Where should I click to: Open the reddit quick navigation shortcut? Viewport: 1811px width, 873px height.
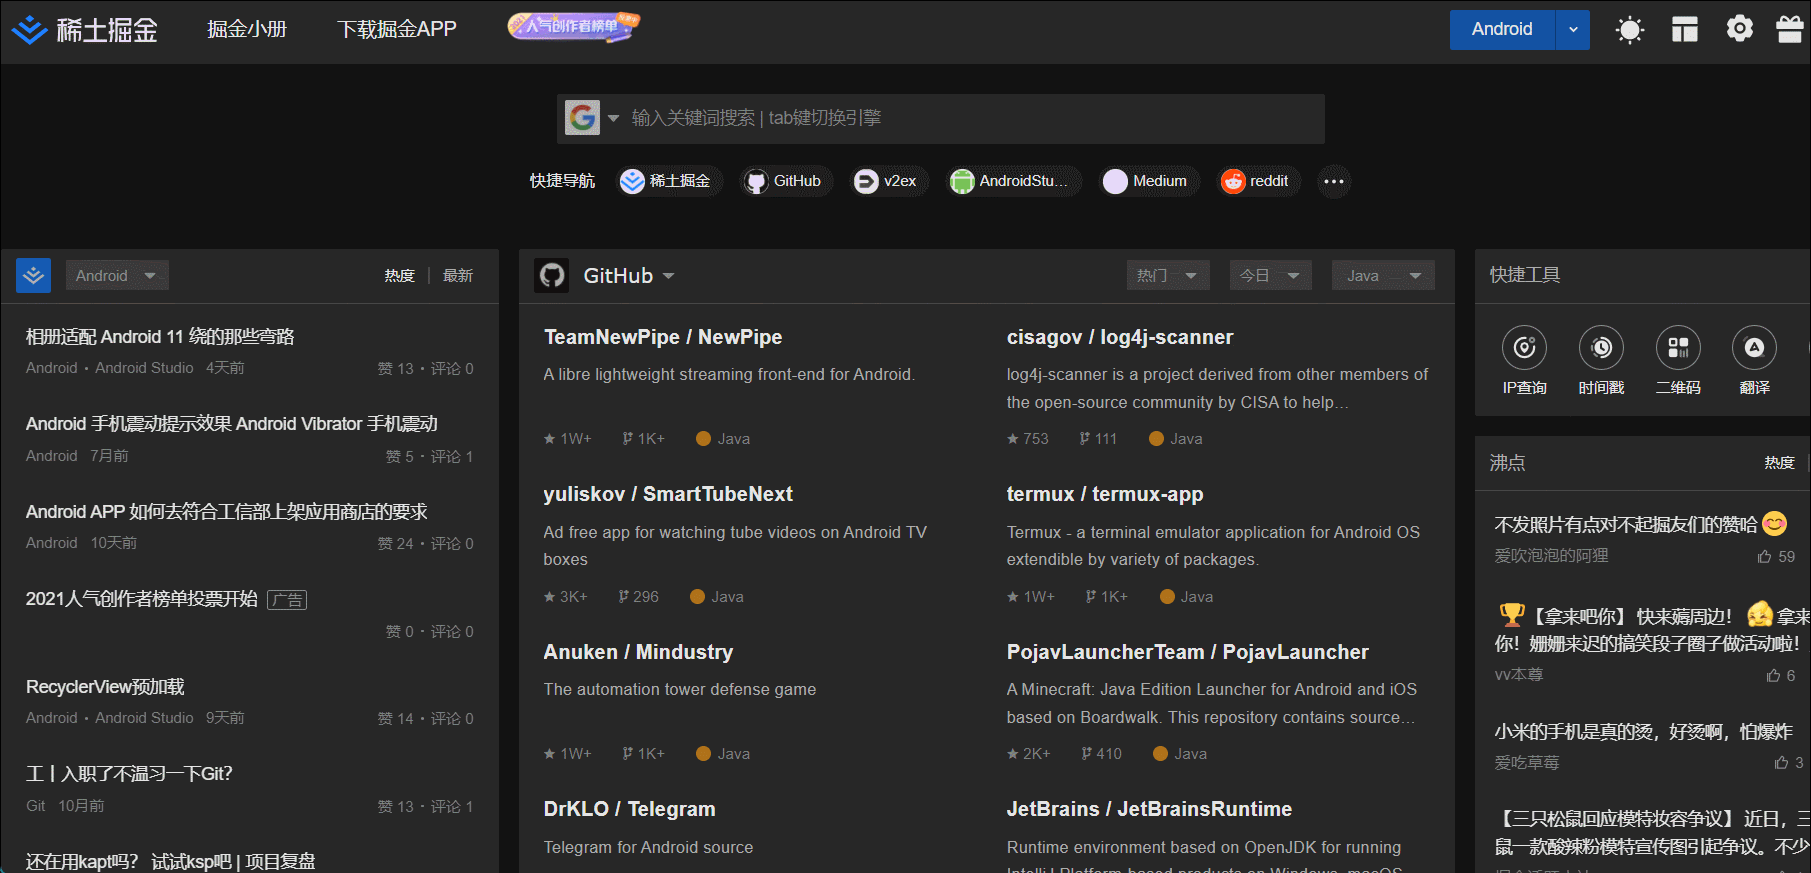click(x=1258, y=181)
